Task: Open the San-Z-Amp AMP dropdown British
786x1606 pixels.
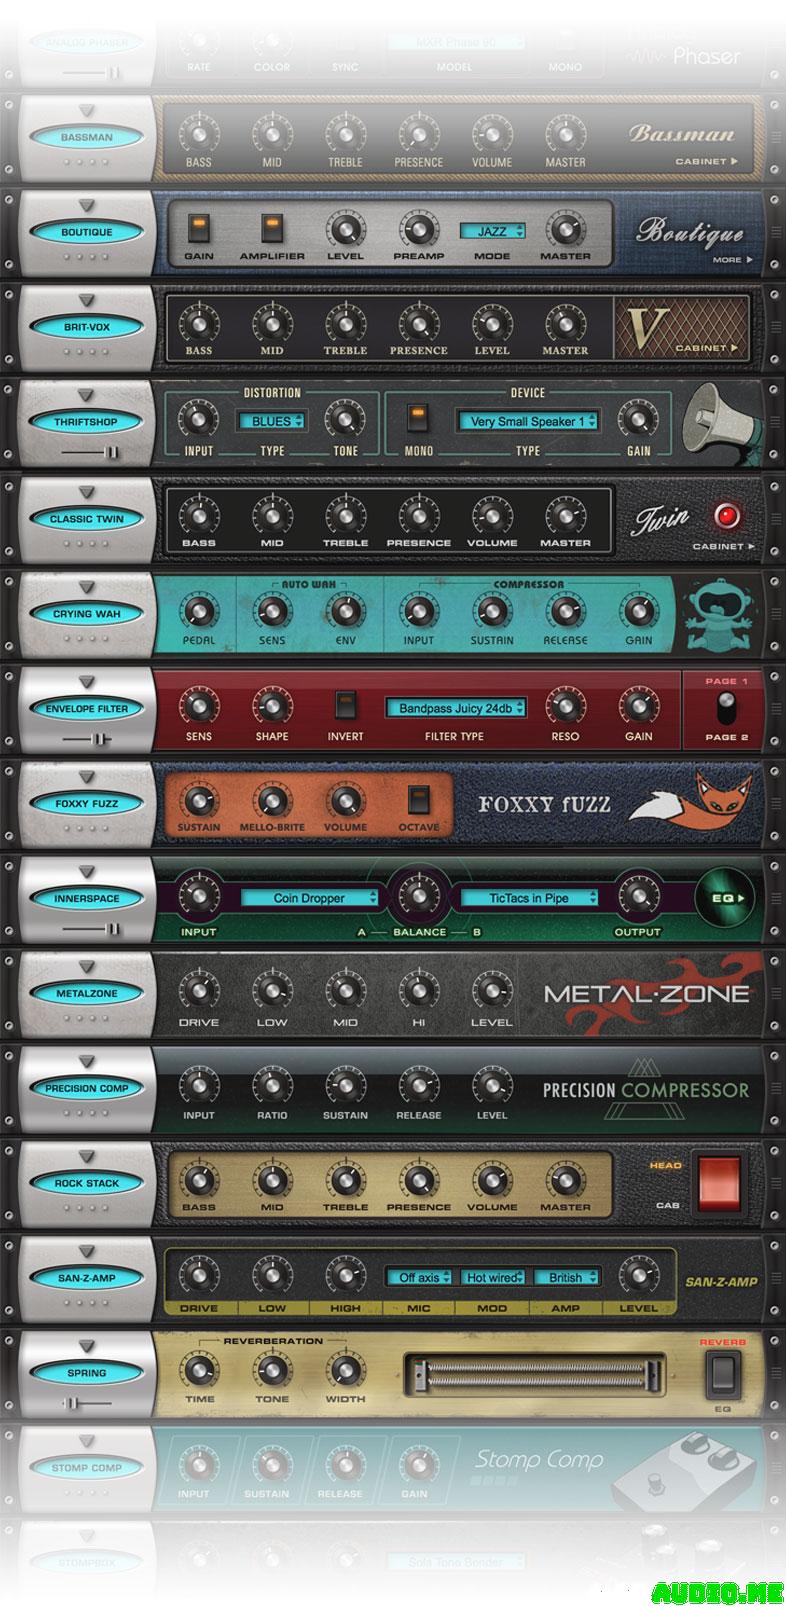Action: click(x=565, y=1277)
